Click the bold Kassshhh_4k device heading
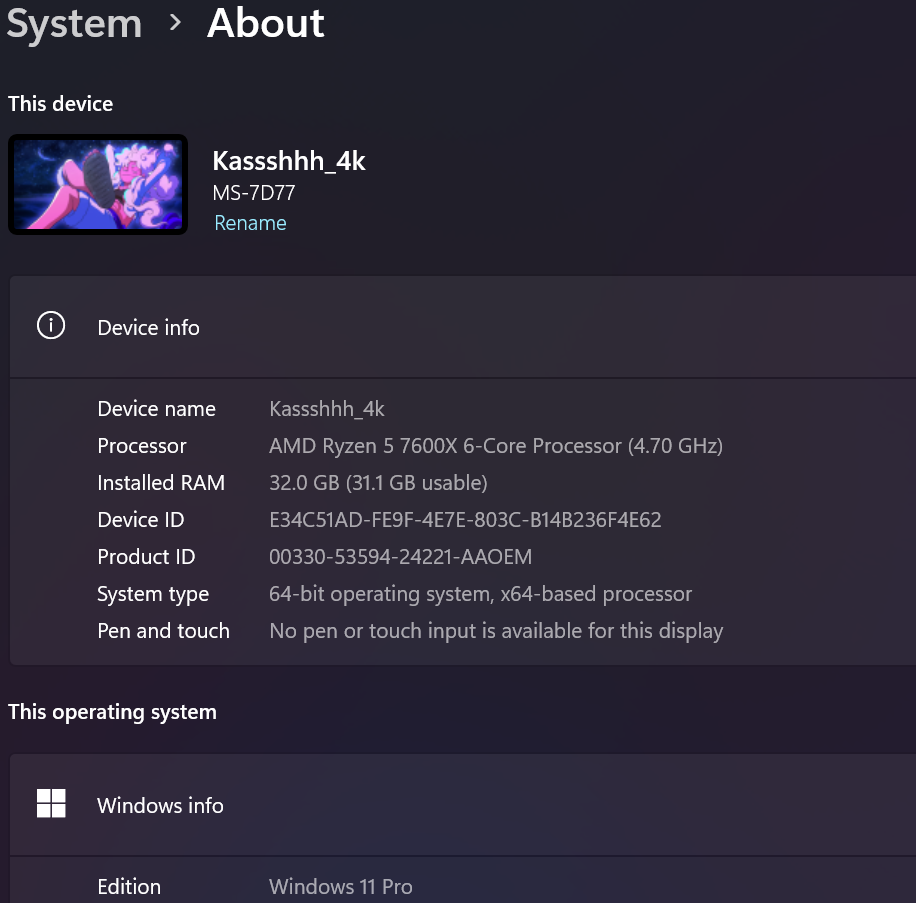Screen dimensions: 916x903 pos(289,161)
